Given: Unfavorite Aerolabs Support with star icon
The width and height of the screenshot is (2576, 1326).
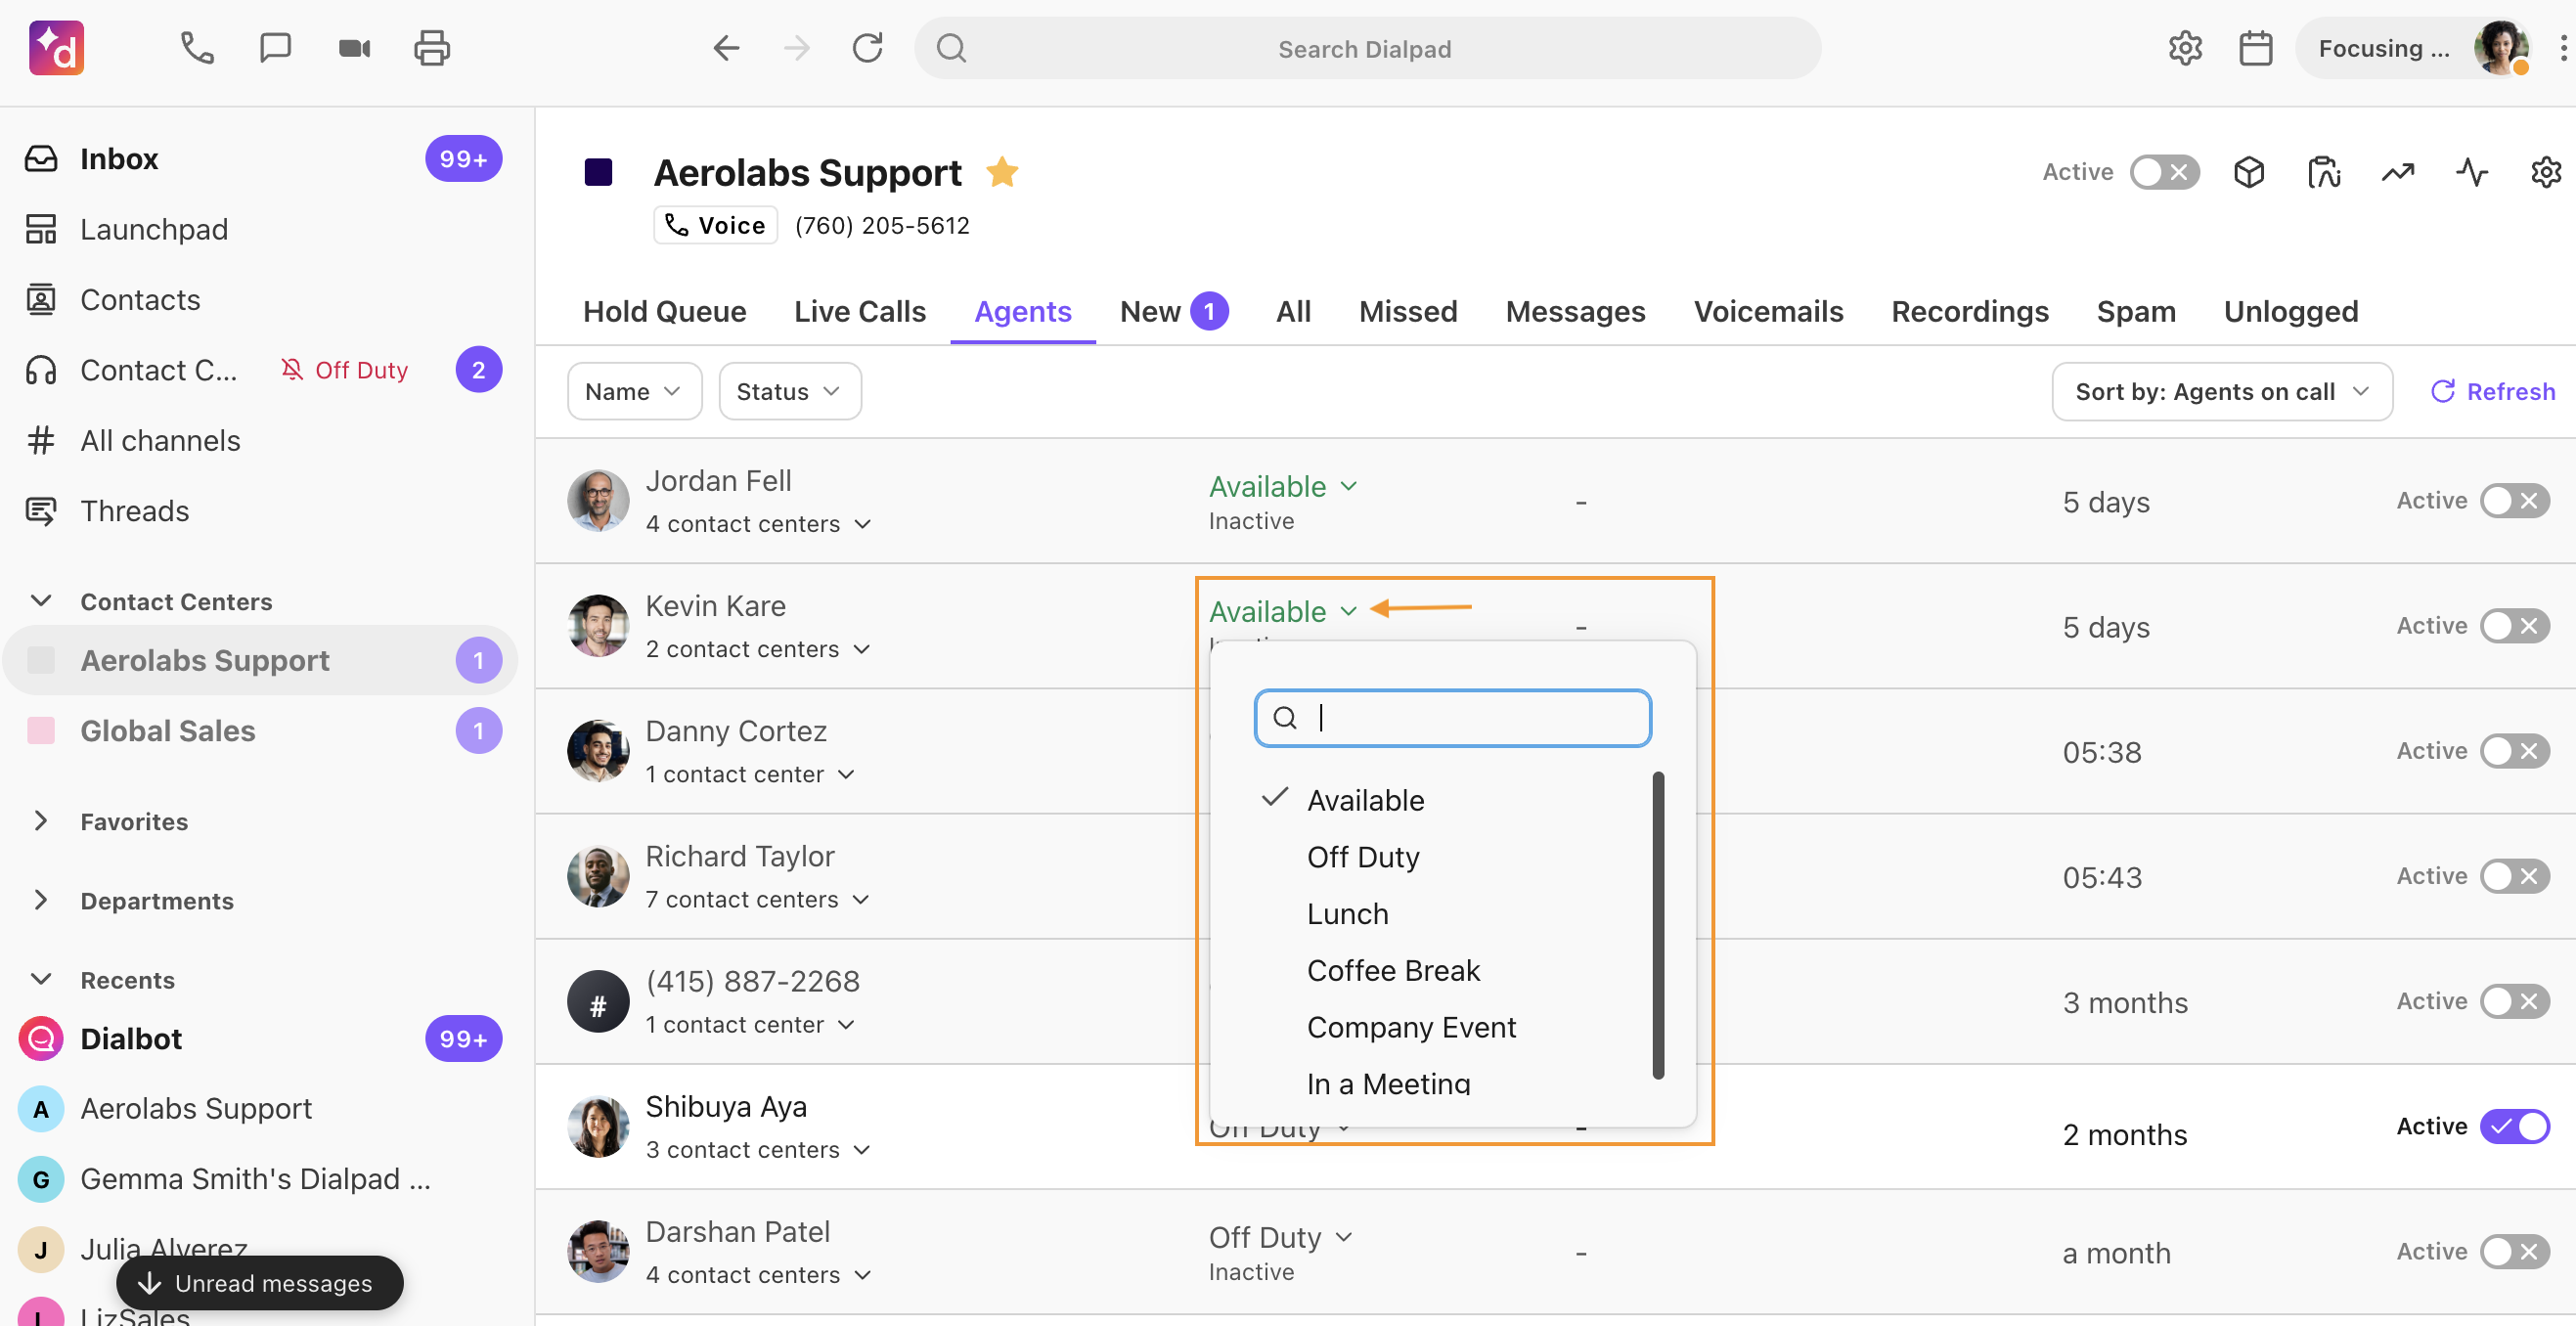Looking at the screenshot, I should click(1002, 172).
